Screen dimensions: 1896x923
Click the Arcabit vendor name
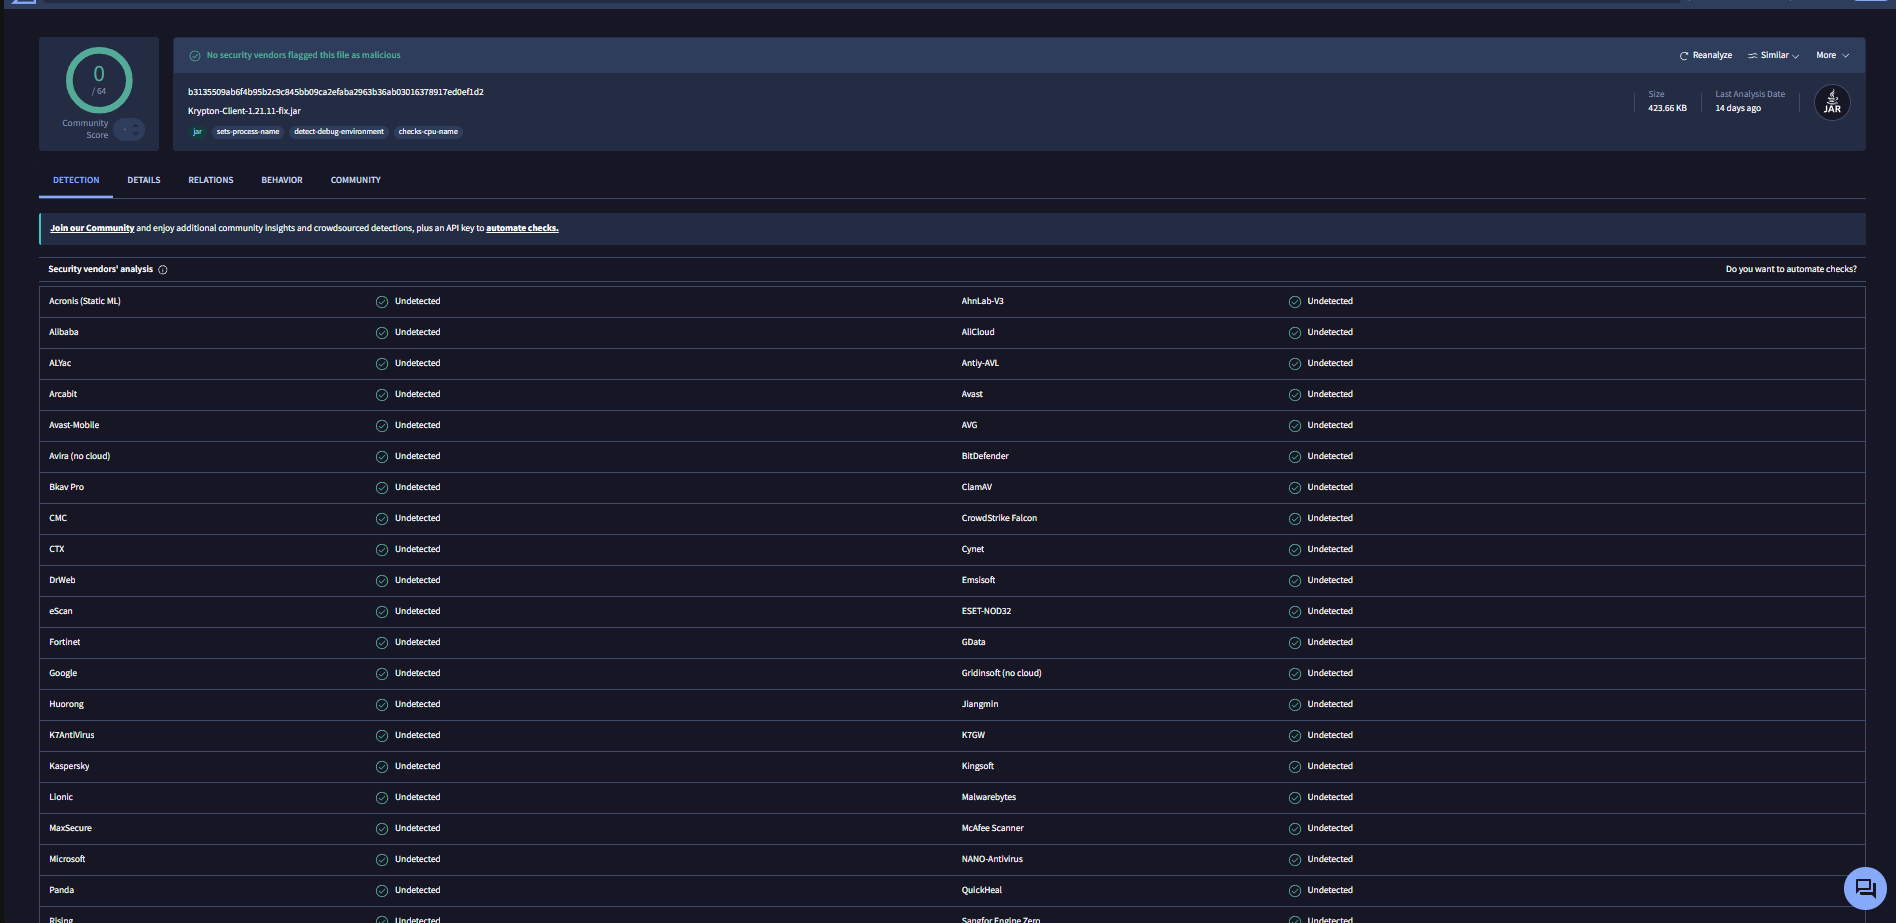63,394
